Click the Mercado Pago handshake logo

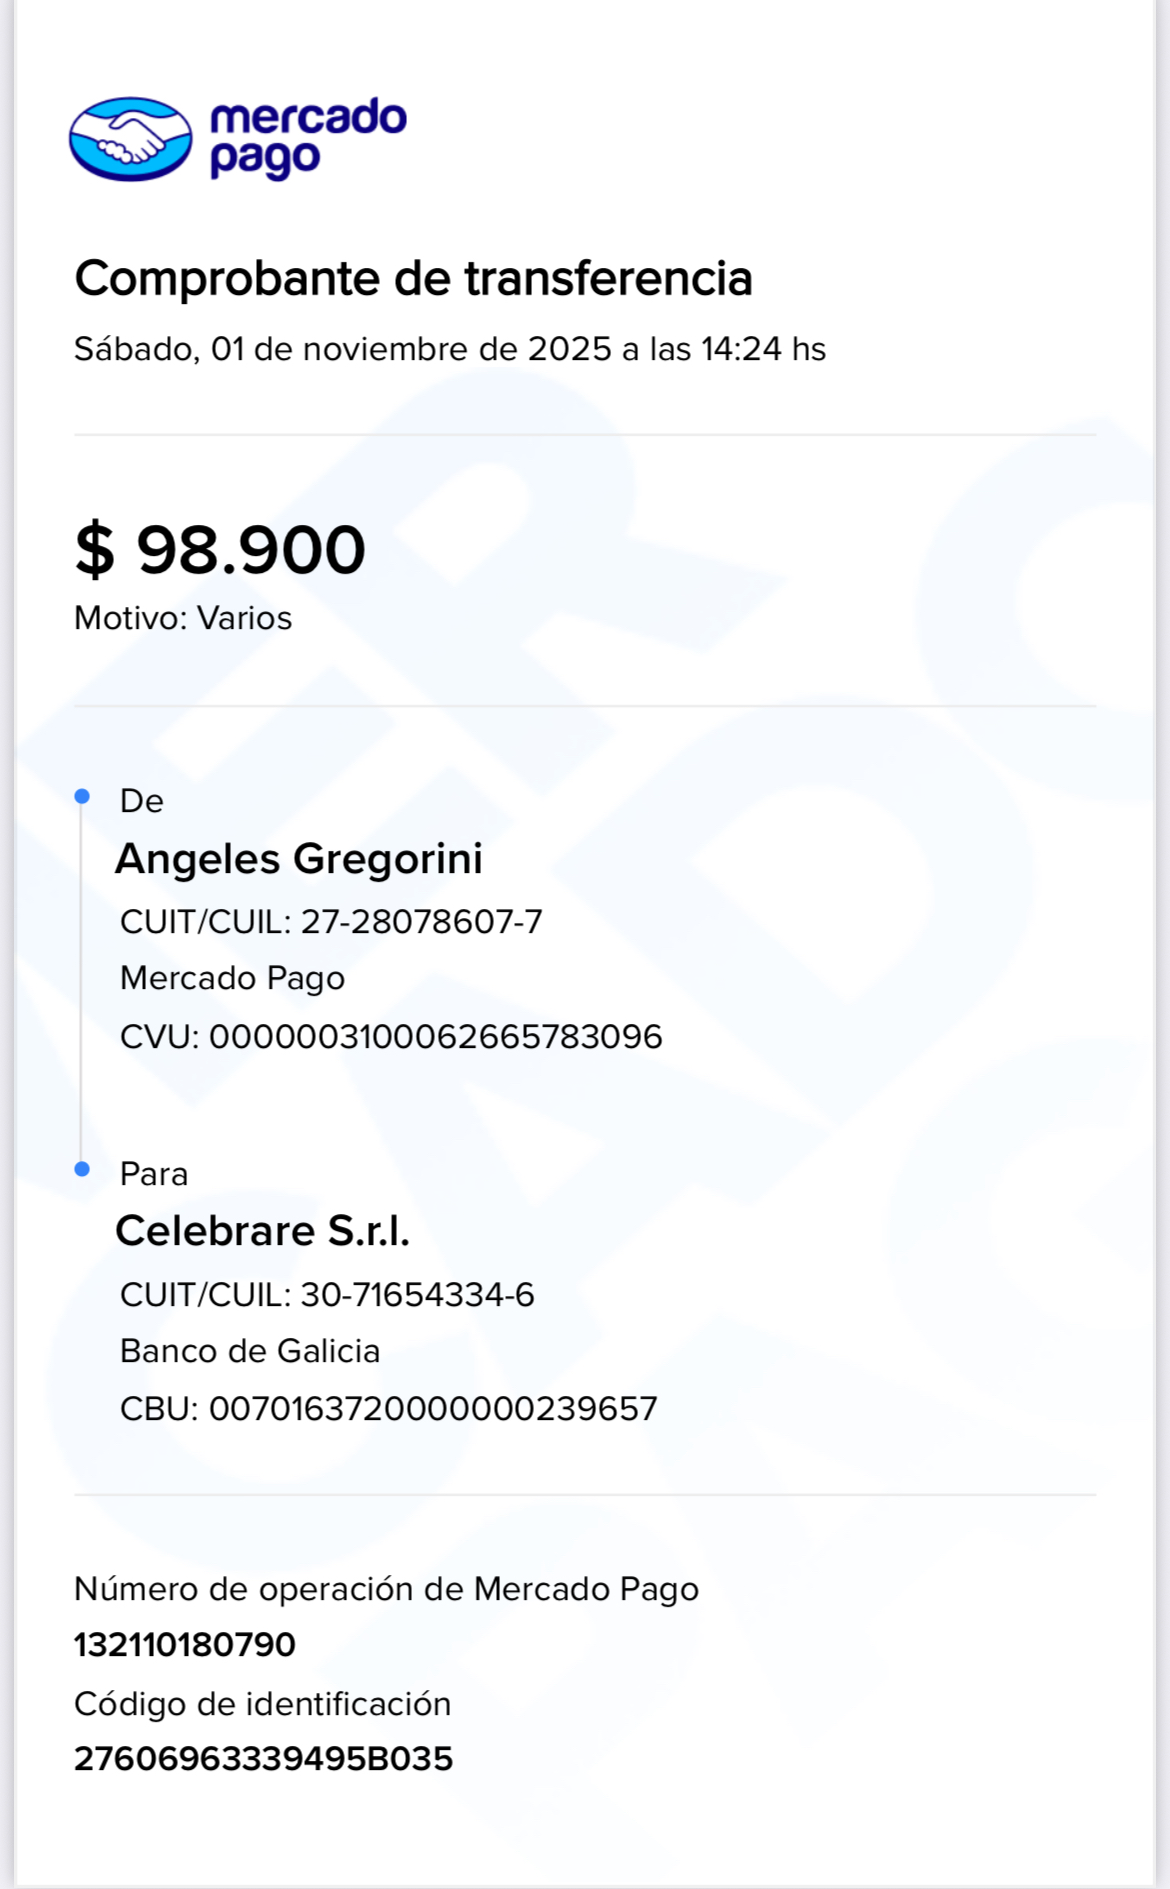coord(130,139)
